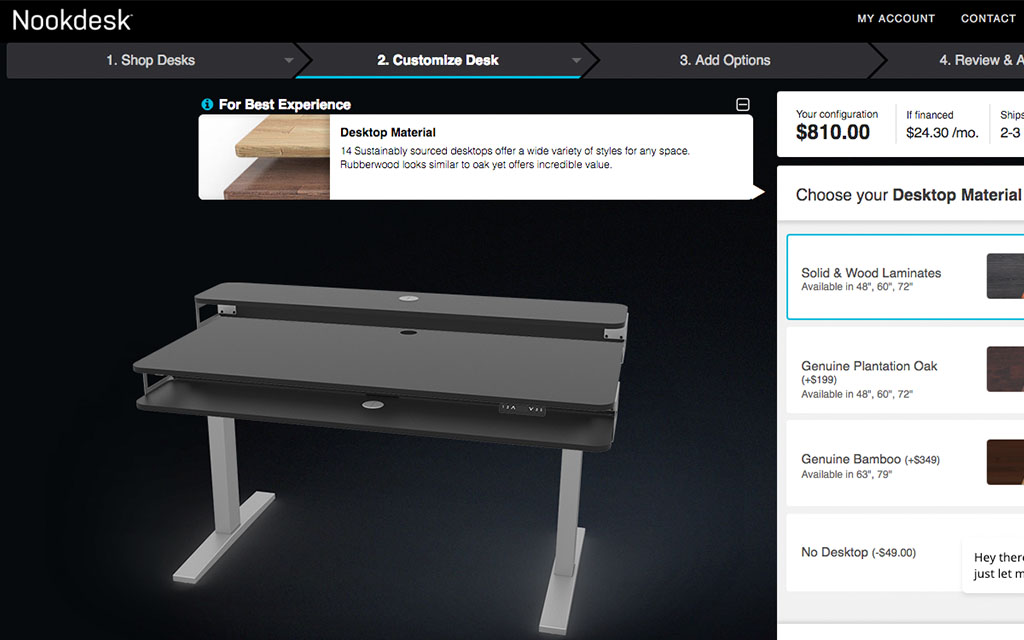Select the Plantation Oak texture swatch
This screenshot has width=1024, height=640.
click(1005, 369)
